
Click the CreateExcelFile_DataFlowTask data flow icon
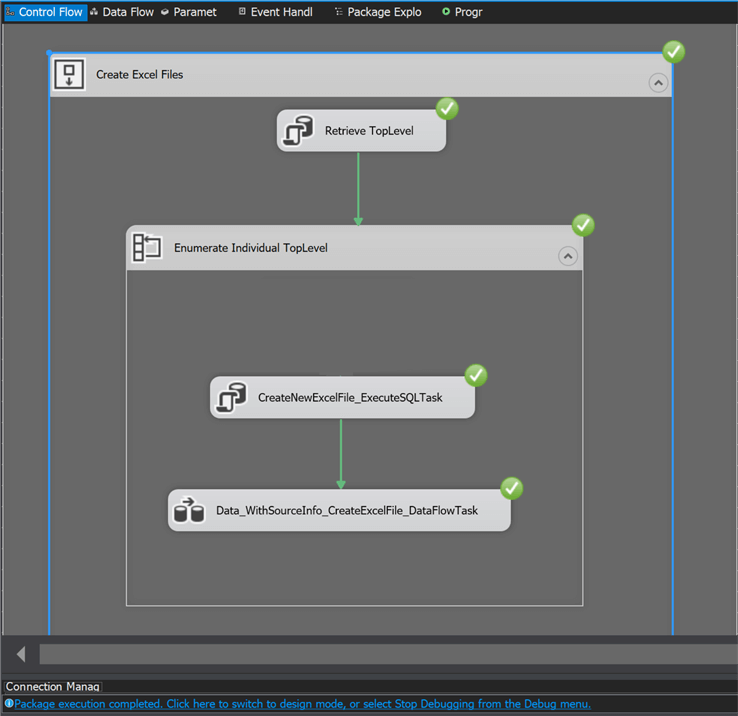coord(189,510)
